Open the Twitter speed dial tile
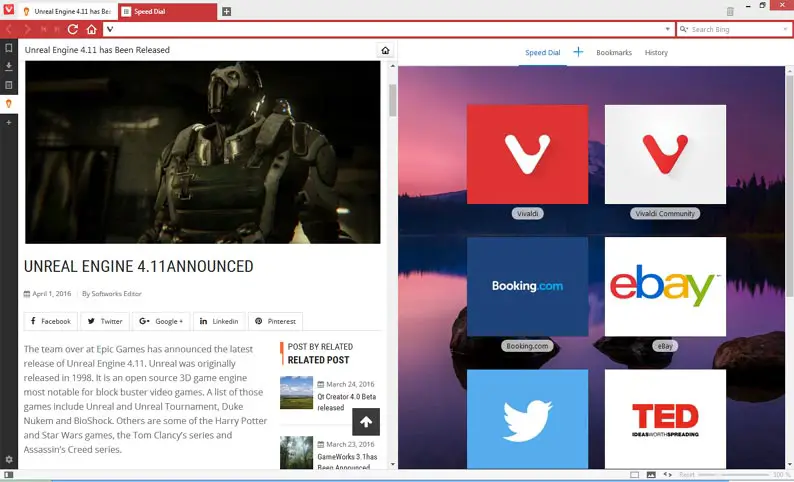This screenshot has height=482, width=794. tap(527, 419)
